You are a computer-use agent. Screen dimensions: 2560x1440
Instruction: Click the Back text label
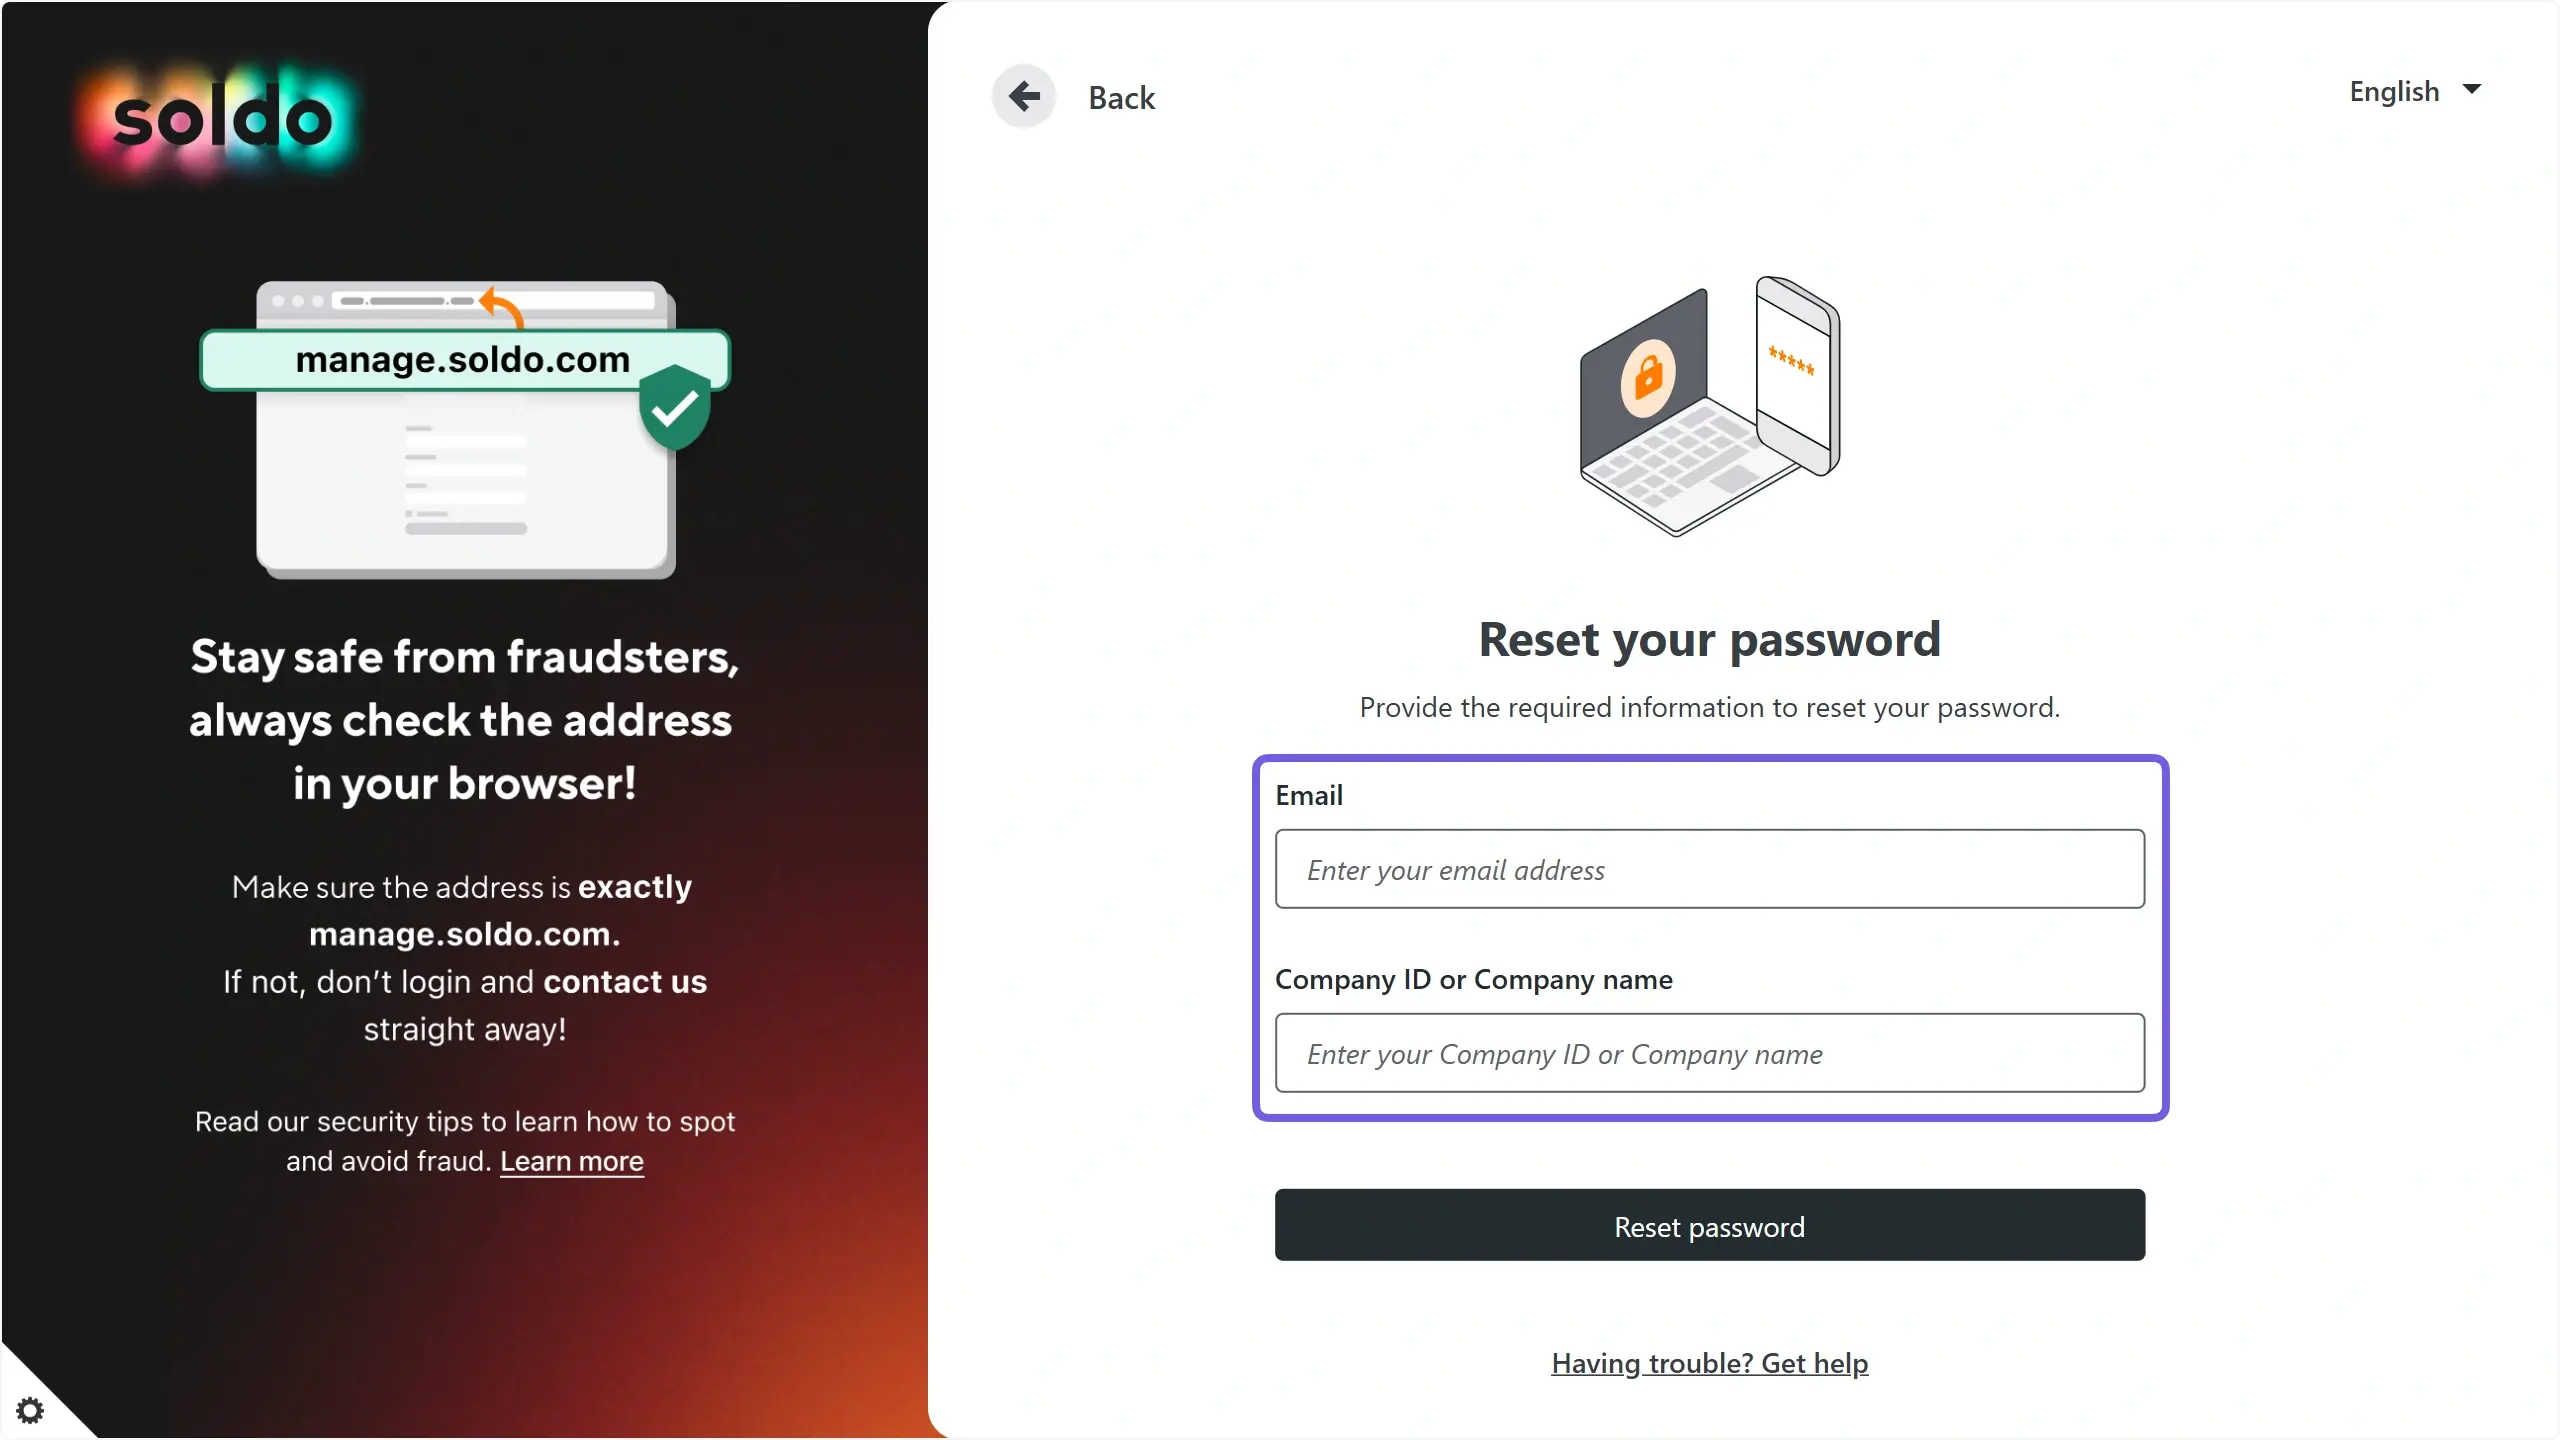[x=1121, y=98]
